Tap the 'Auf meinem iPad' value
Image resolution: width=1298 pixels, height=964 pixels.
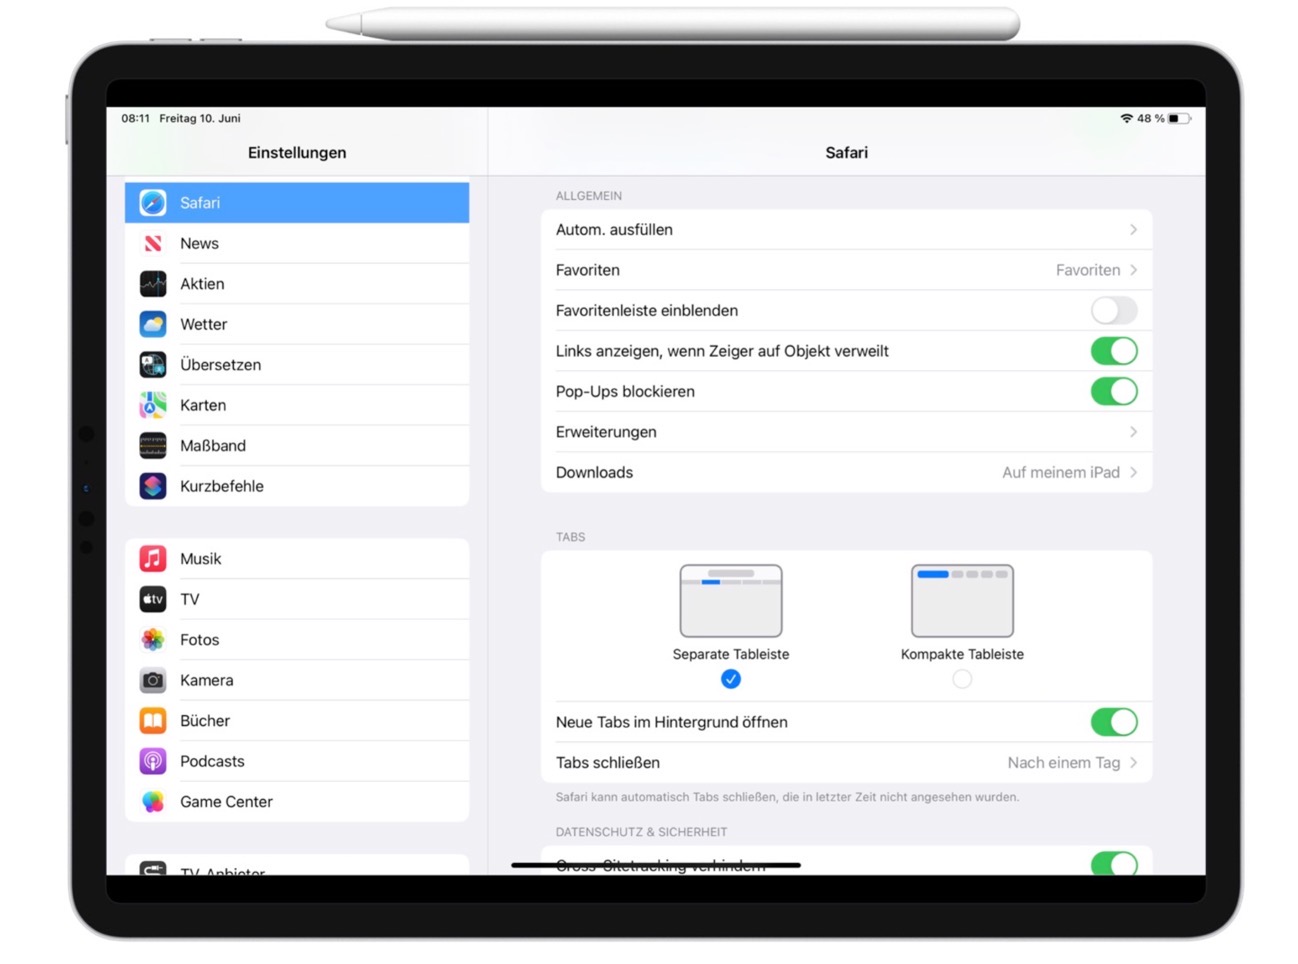[1061, 473]
